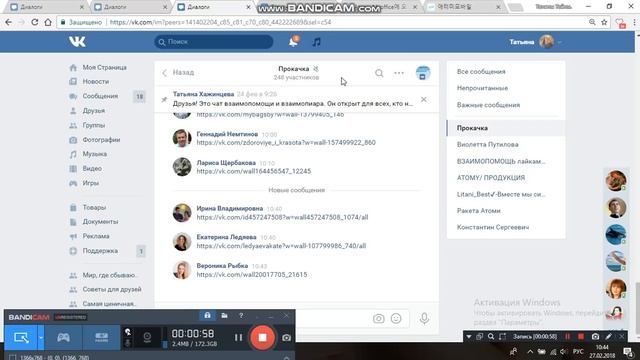Select Bandicam game recording mode gamepad
640x360 pixels.
[x=63, y=338]
